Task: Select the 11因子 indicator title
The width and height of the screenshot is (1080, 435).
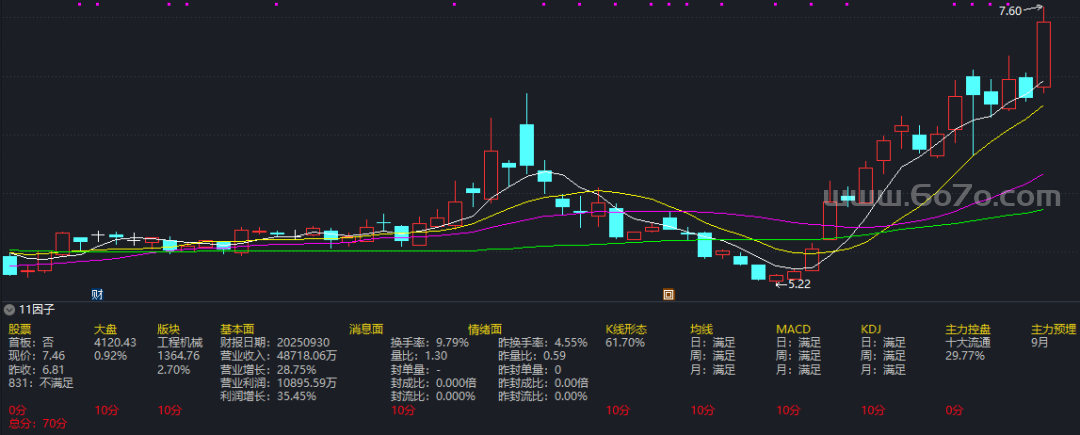Action: point(36,310)
